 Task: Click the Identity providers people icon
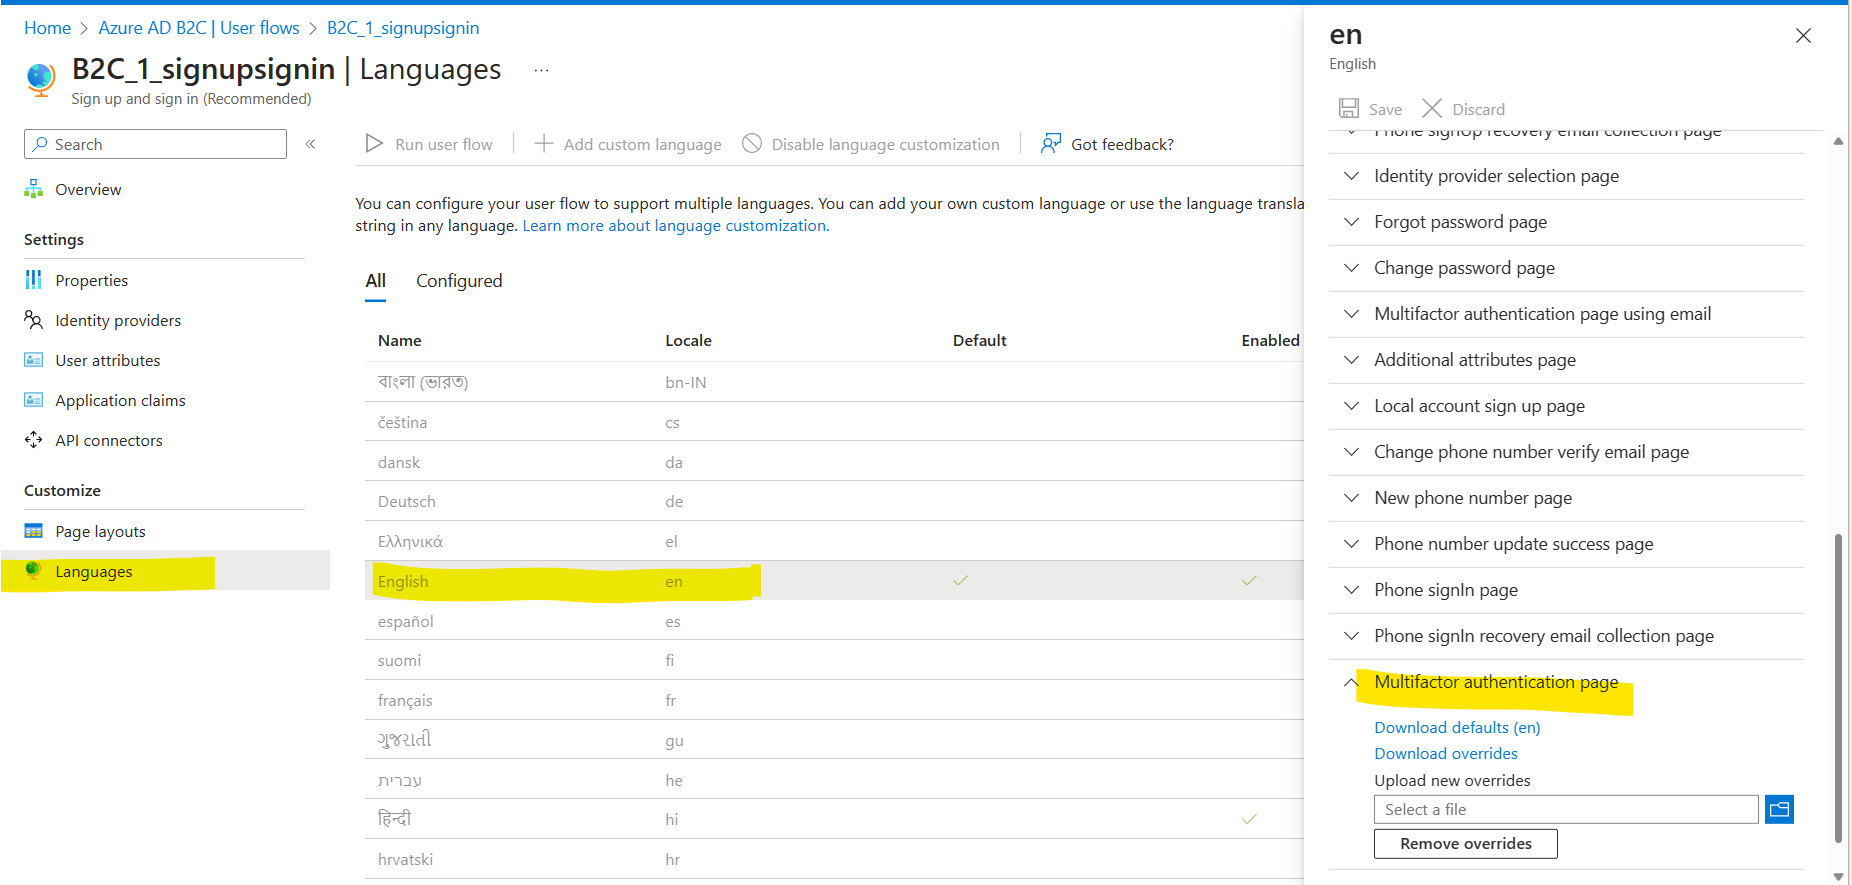coord(34,320)
